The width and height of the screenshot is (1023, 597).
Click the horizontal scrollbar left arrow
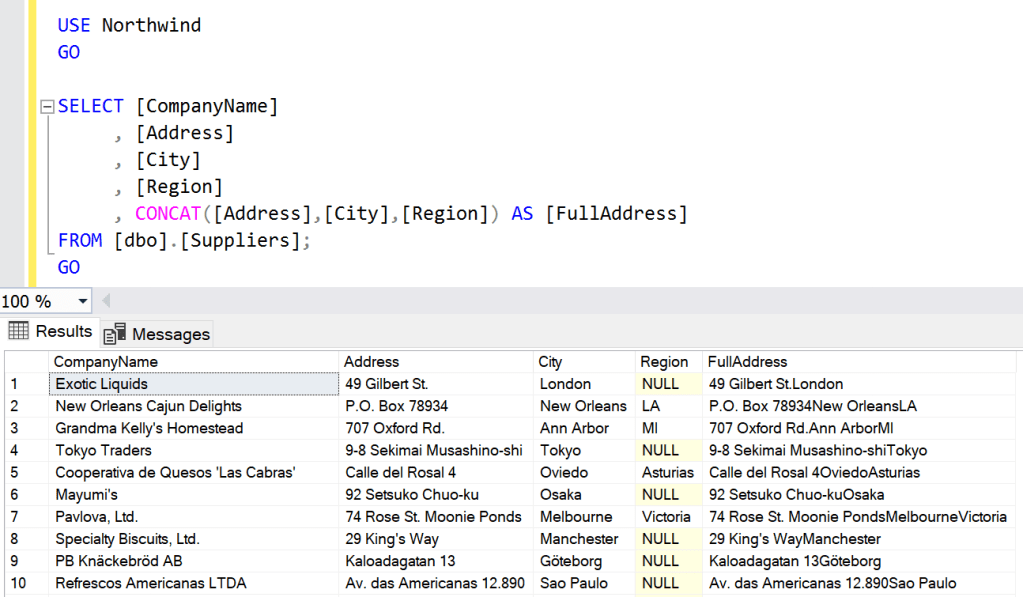tap(106, 301)
